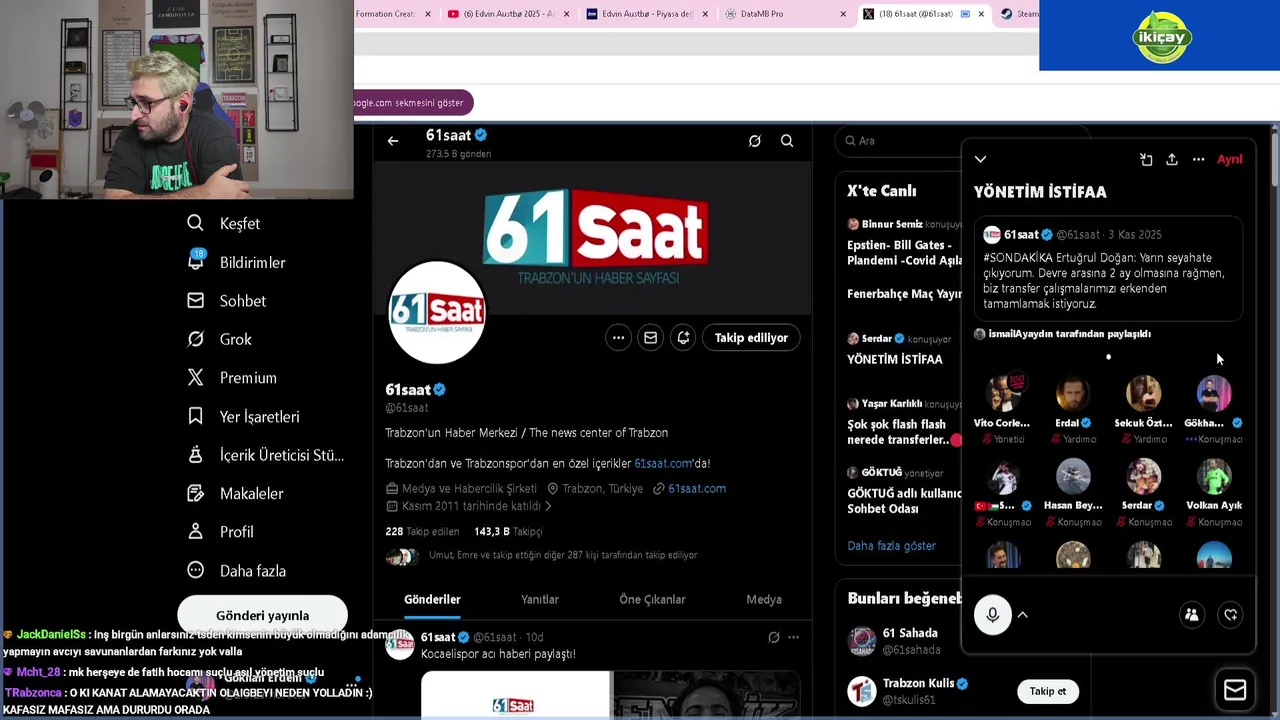Toggle the microphone in the Space
1280x720 pixels.
click(993, 615)
